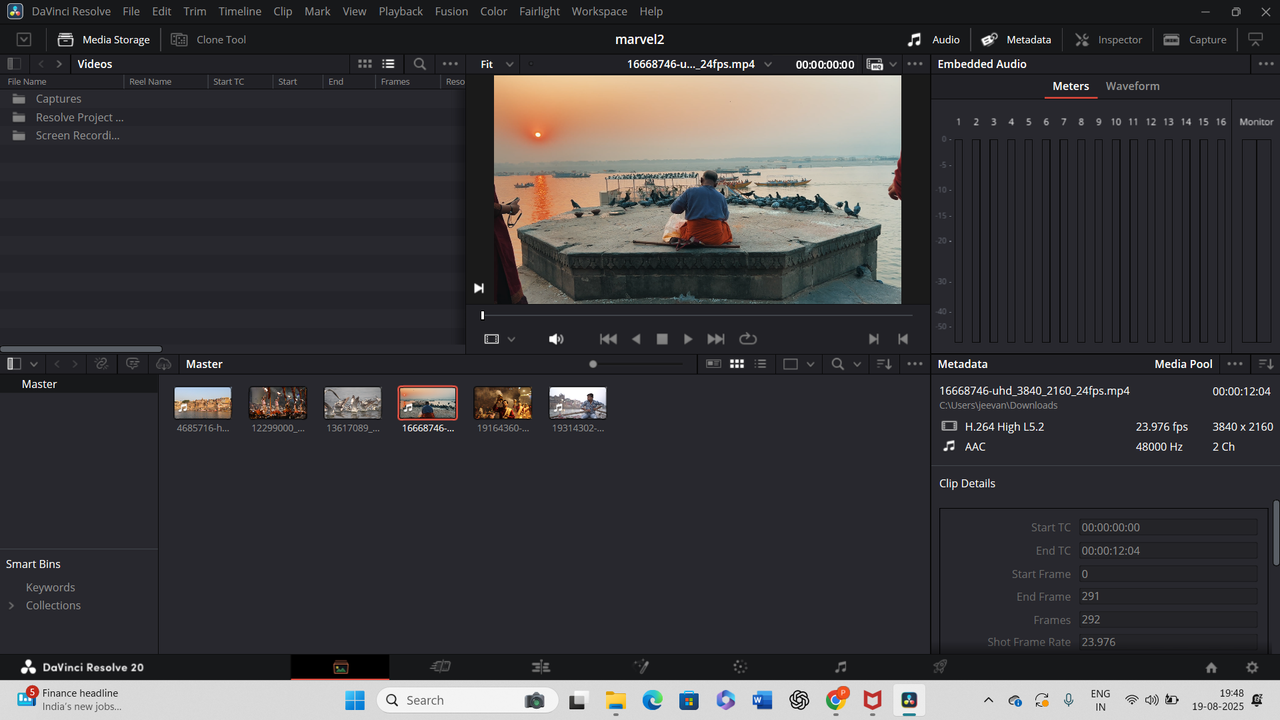This screenshot has width=1280, height=720.
Task: Click the Media Storage button
Action: [104, 40]
